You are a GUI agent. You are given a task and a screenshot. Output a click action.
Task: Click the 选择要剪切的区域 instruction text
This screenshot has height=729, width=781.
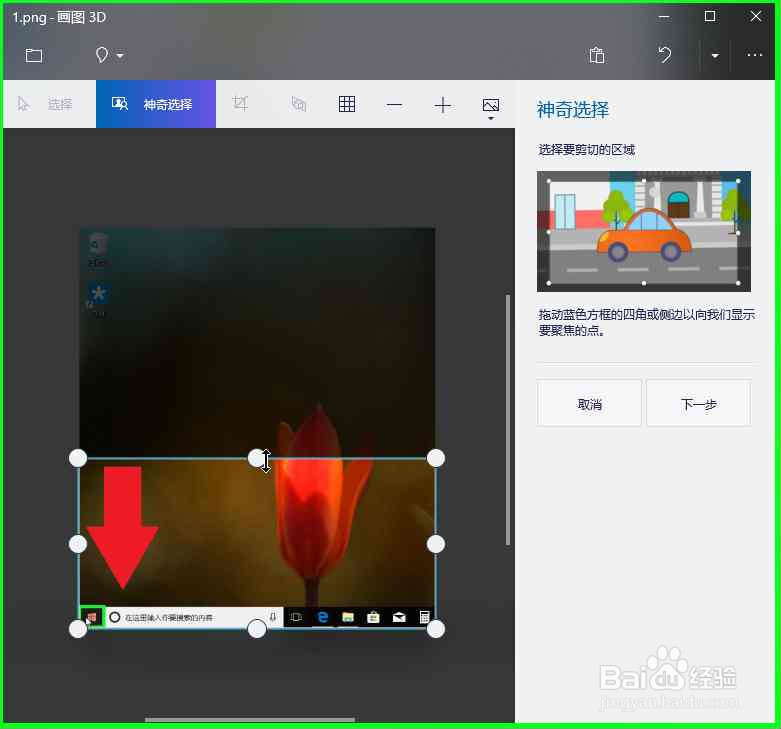(x=587, y=150)
